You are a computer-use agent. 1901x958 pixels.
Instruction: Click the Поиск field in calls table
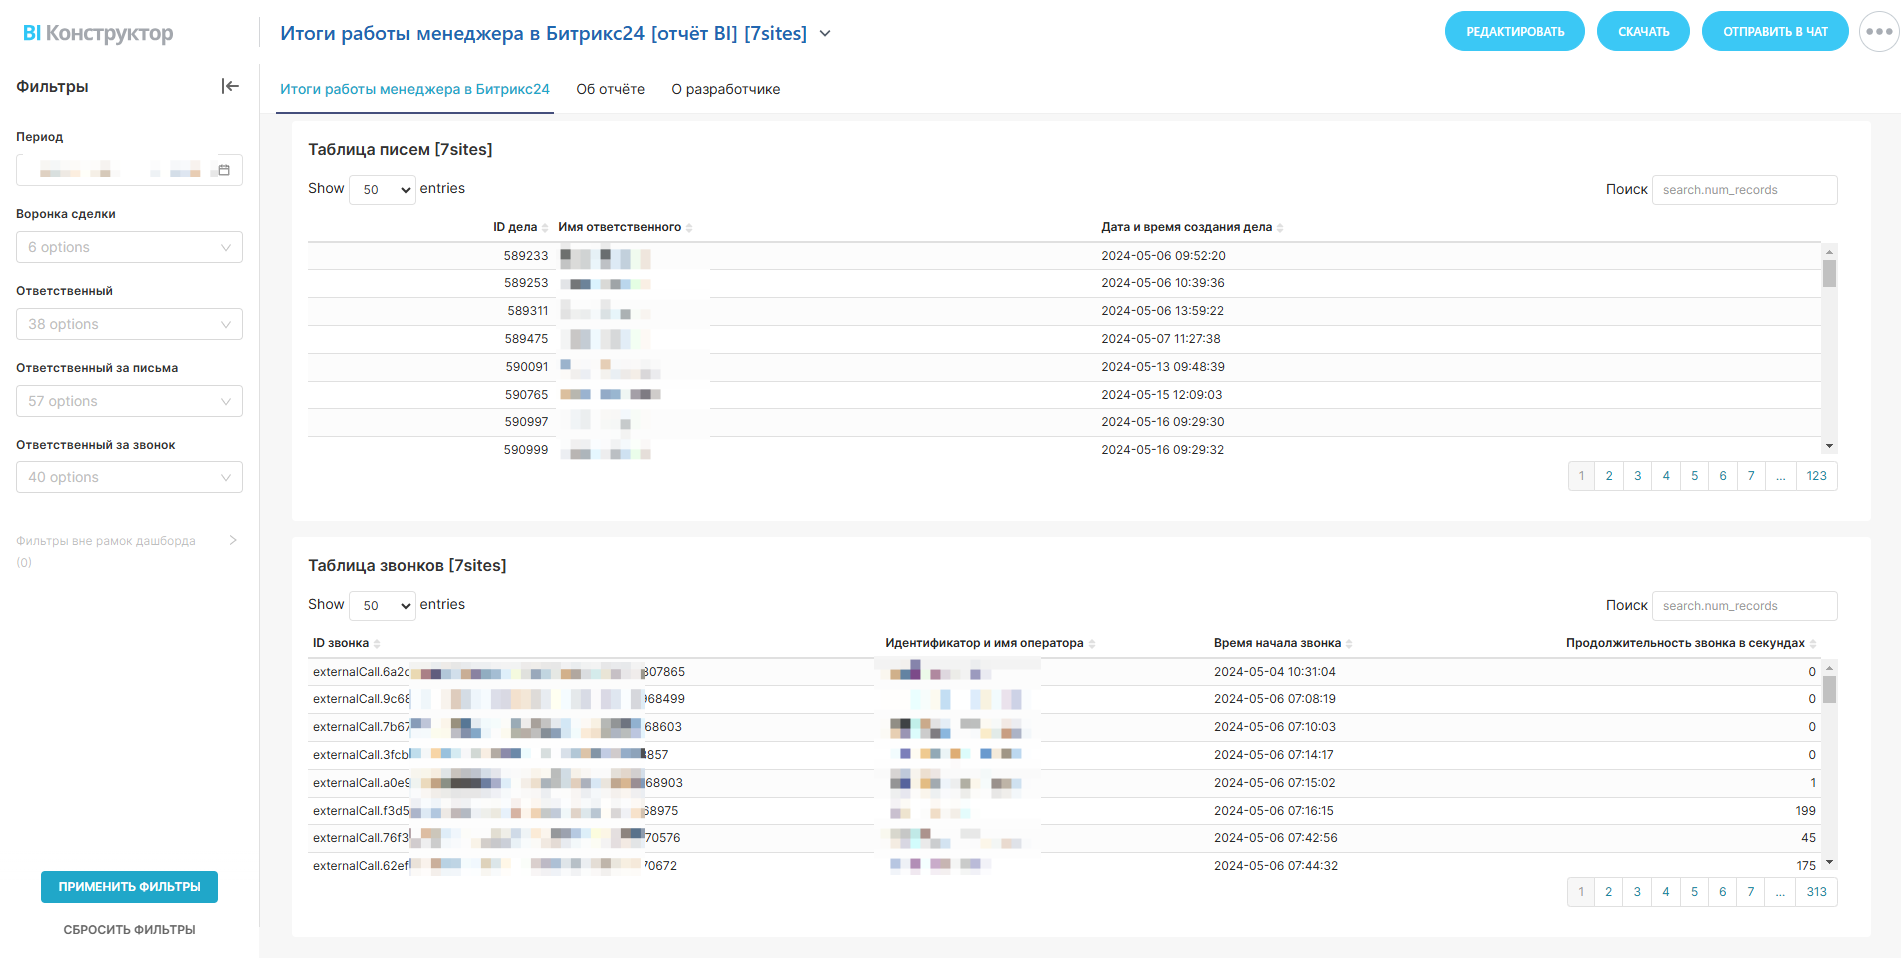tap(1743, 606)
